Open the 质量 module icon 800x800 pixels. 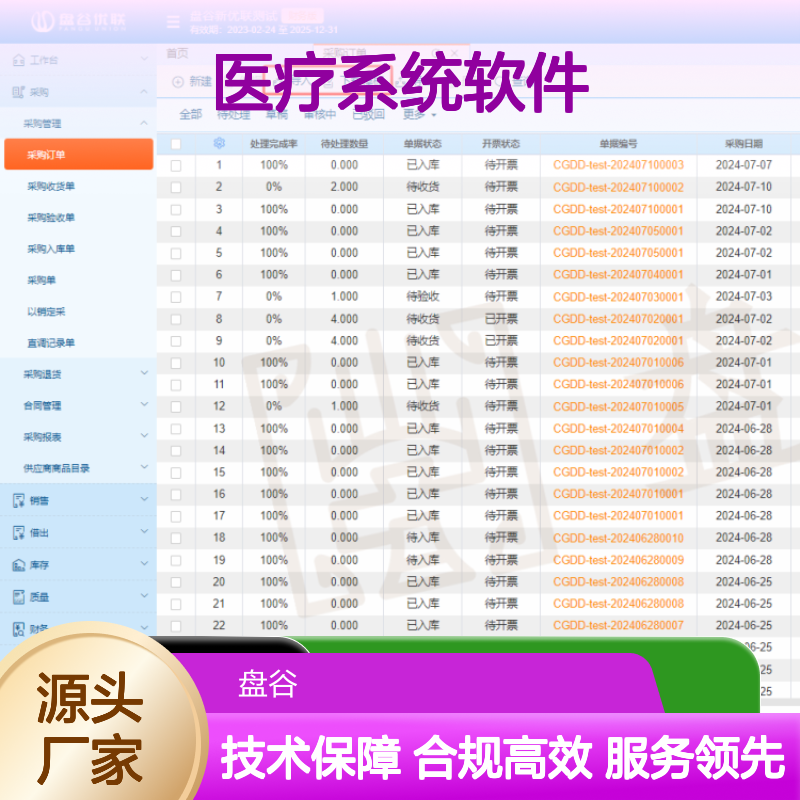[x=18, y=597]
